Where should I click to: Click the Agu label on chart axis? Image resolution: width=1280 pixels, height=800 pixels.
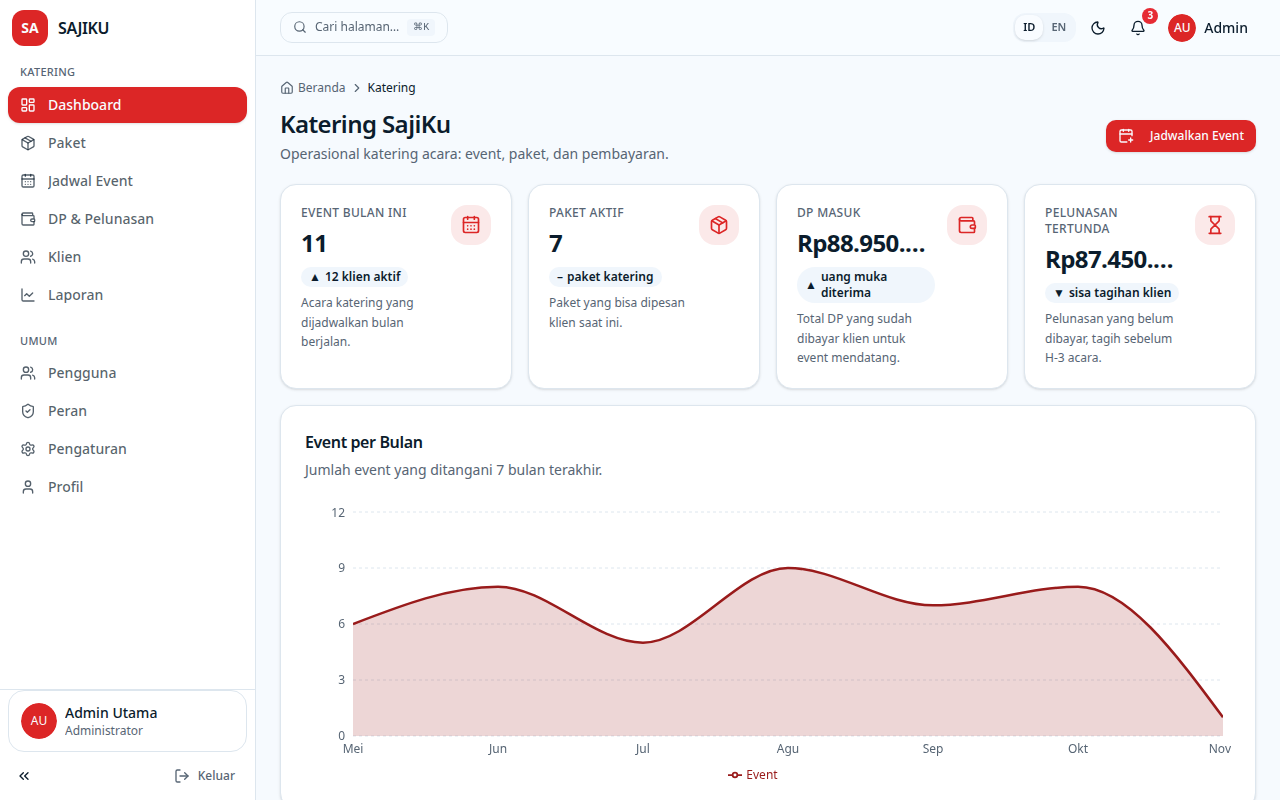point(788,749)
